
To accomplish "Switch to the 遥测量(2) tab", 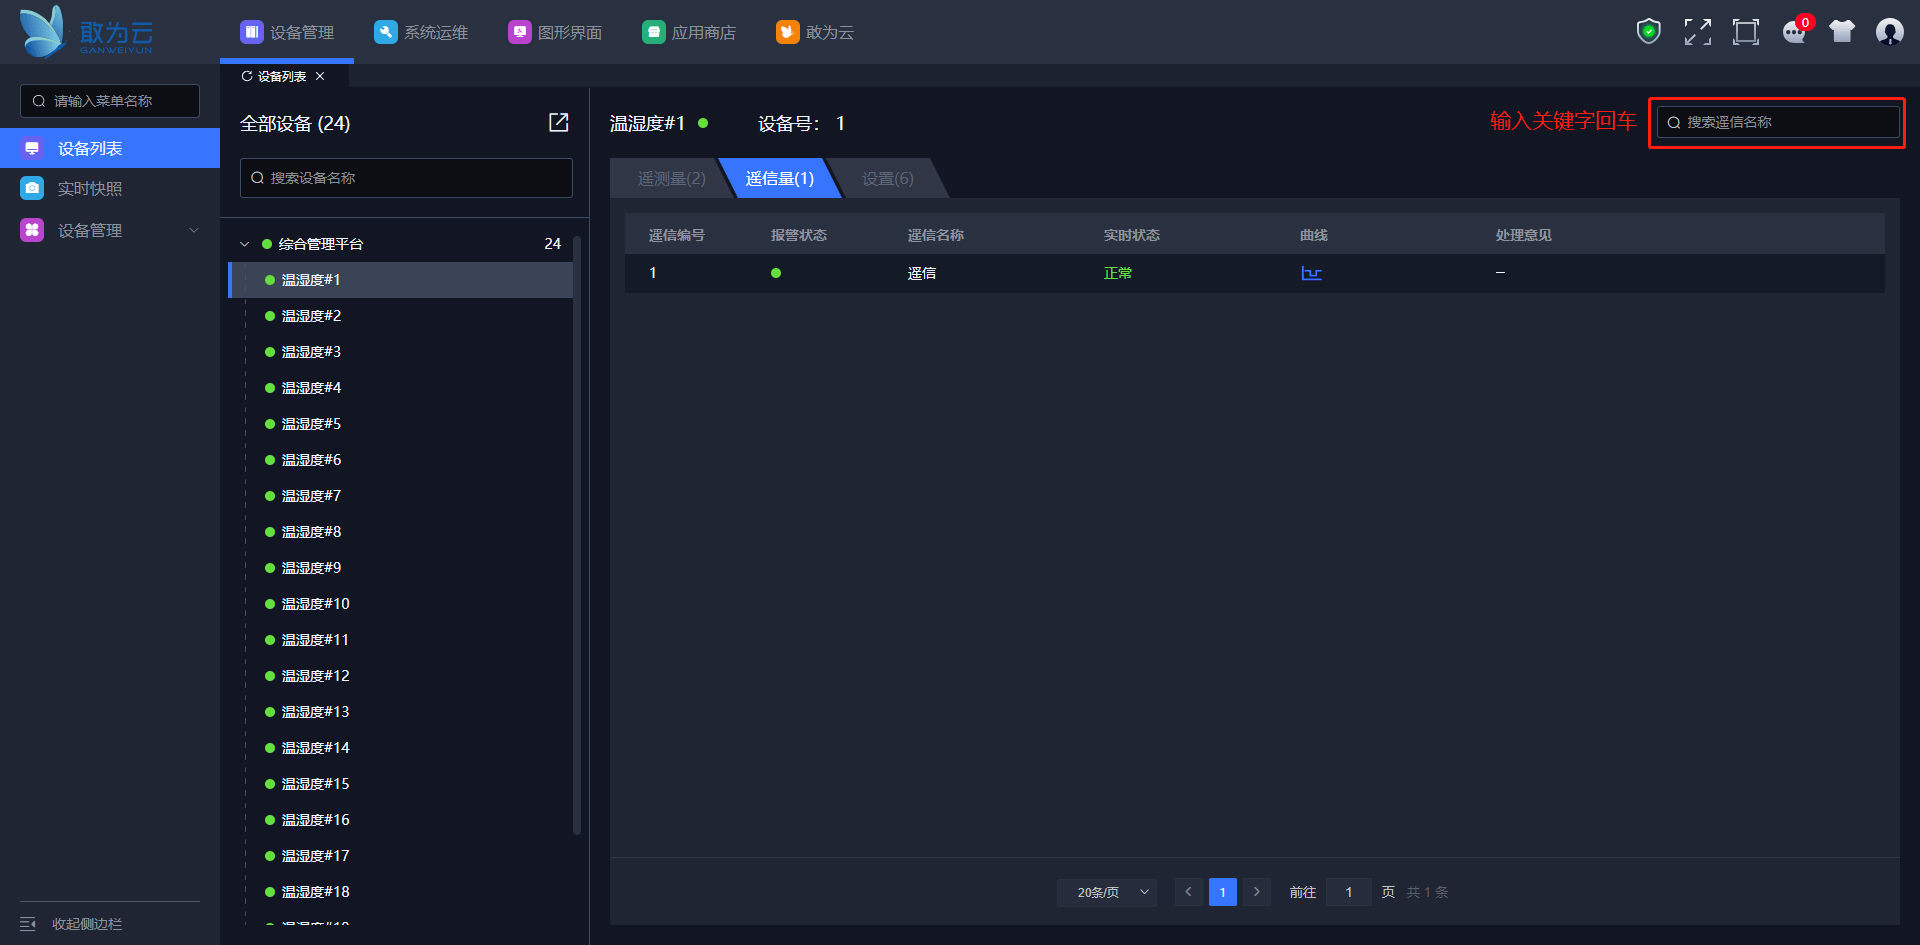I will (x=671, y=178).
